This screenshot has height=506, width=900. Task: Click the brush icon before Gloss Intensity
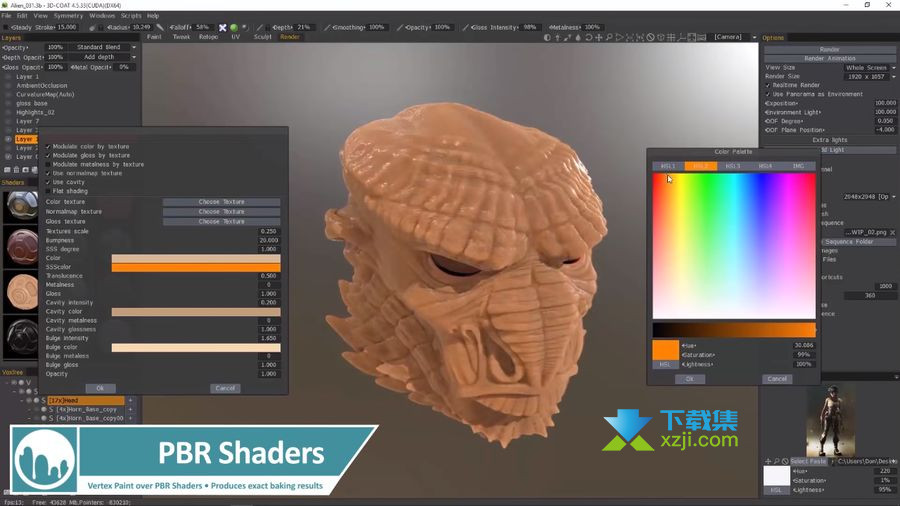[465, 28]
